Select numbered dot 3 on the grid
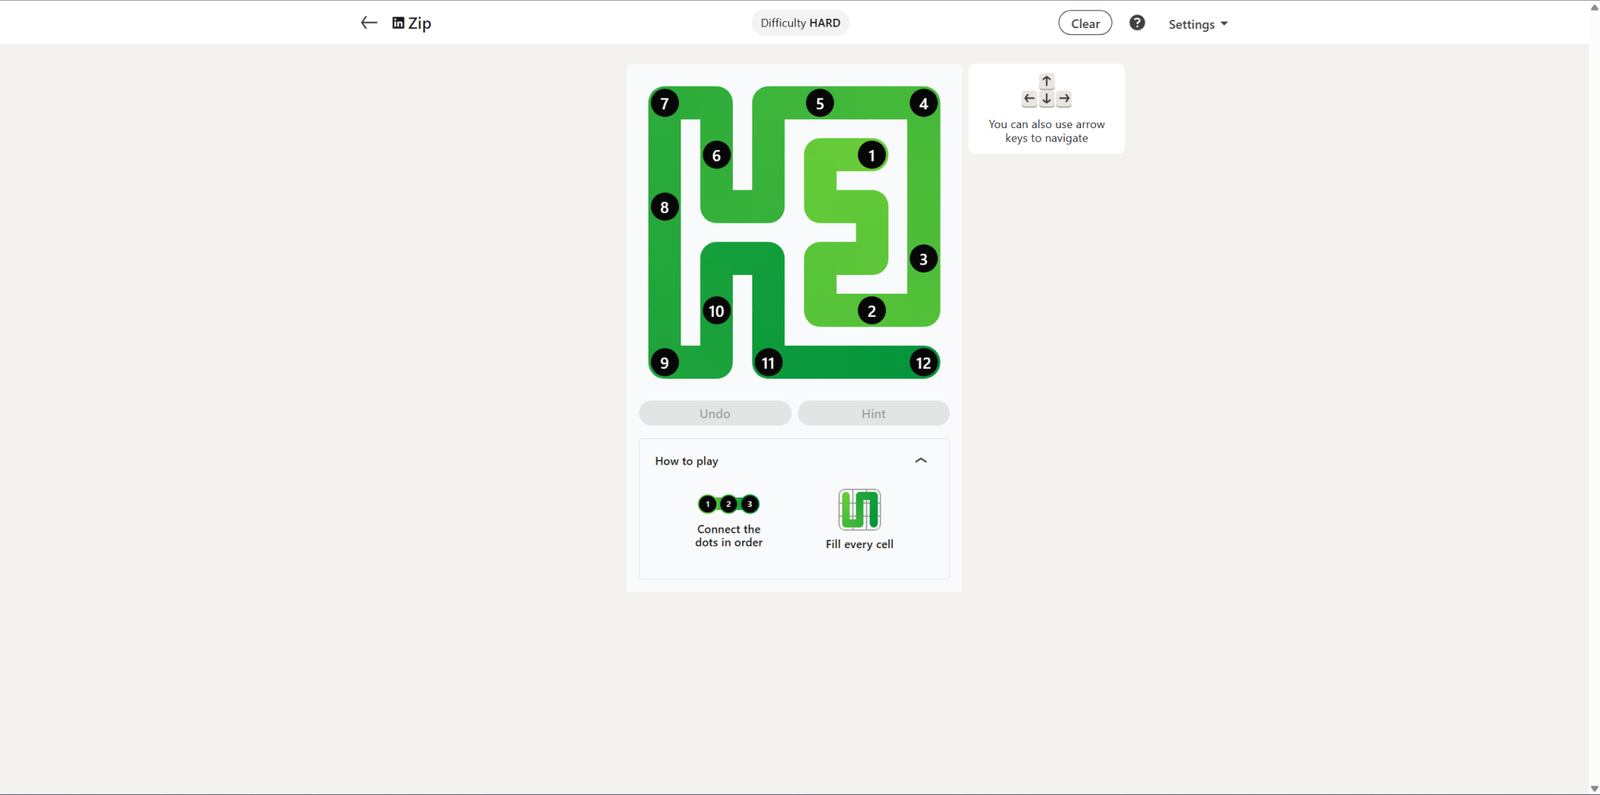This screenshot has width=1600, height=795. [923, 259]
